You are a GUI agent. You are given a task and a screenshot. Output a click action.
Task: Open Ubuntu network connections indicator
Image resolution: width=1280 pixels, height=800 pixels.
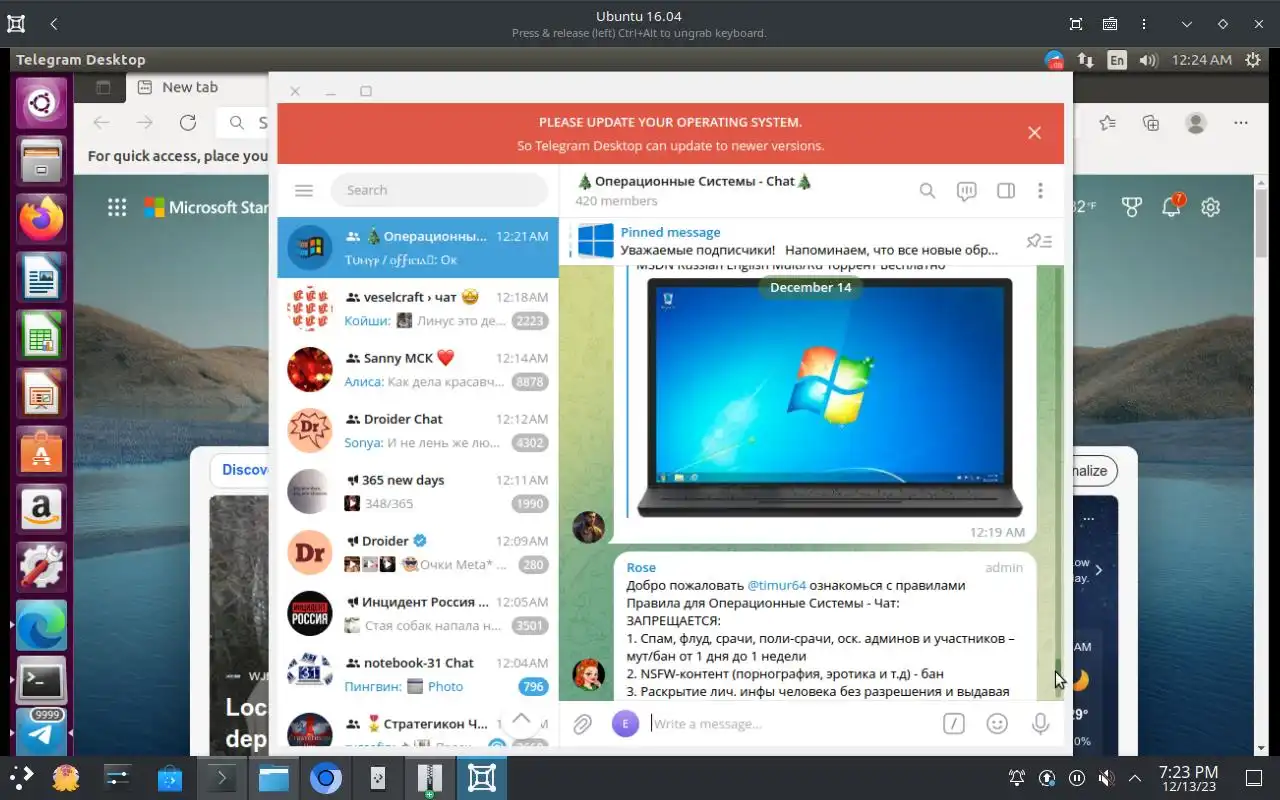pos(1085,60)
